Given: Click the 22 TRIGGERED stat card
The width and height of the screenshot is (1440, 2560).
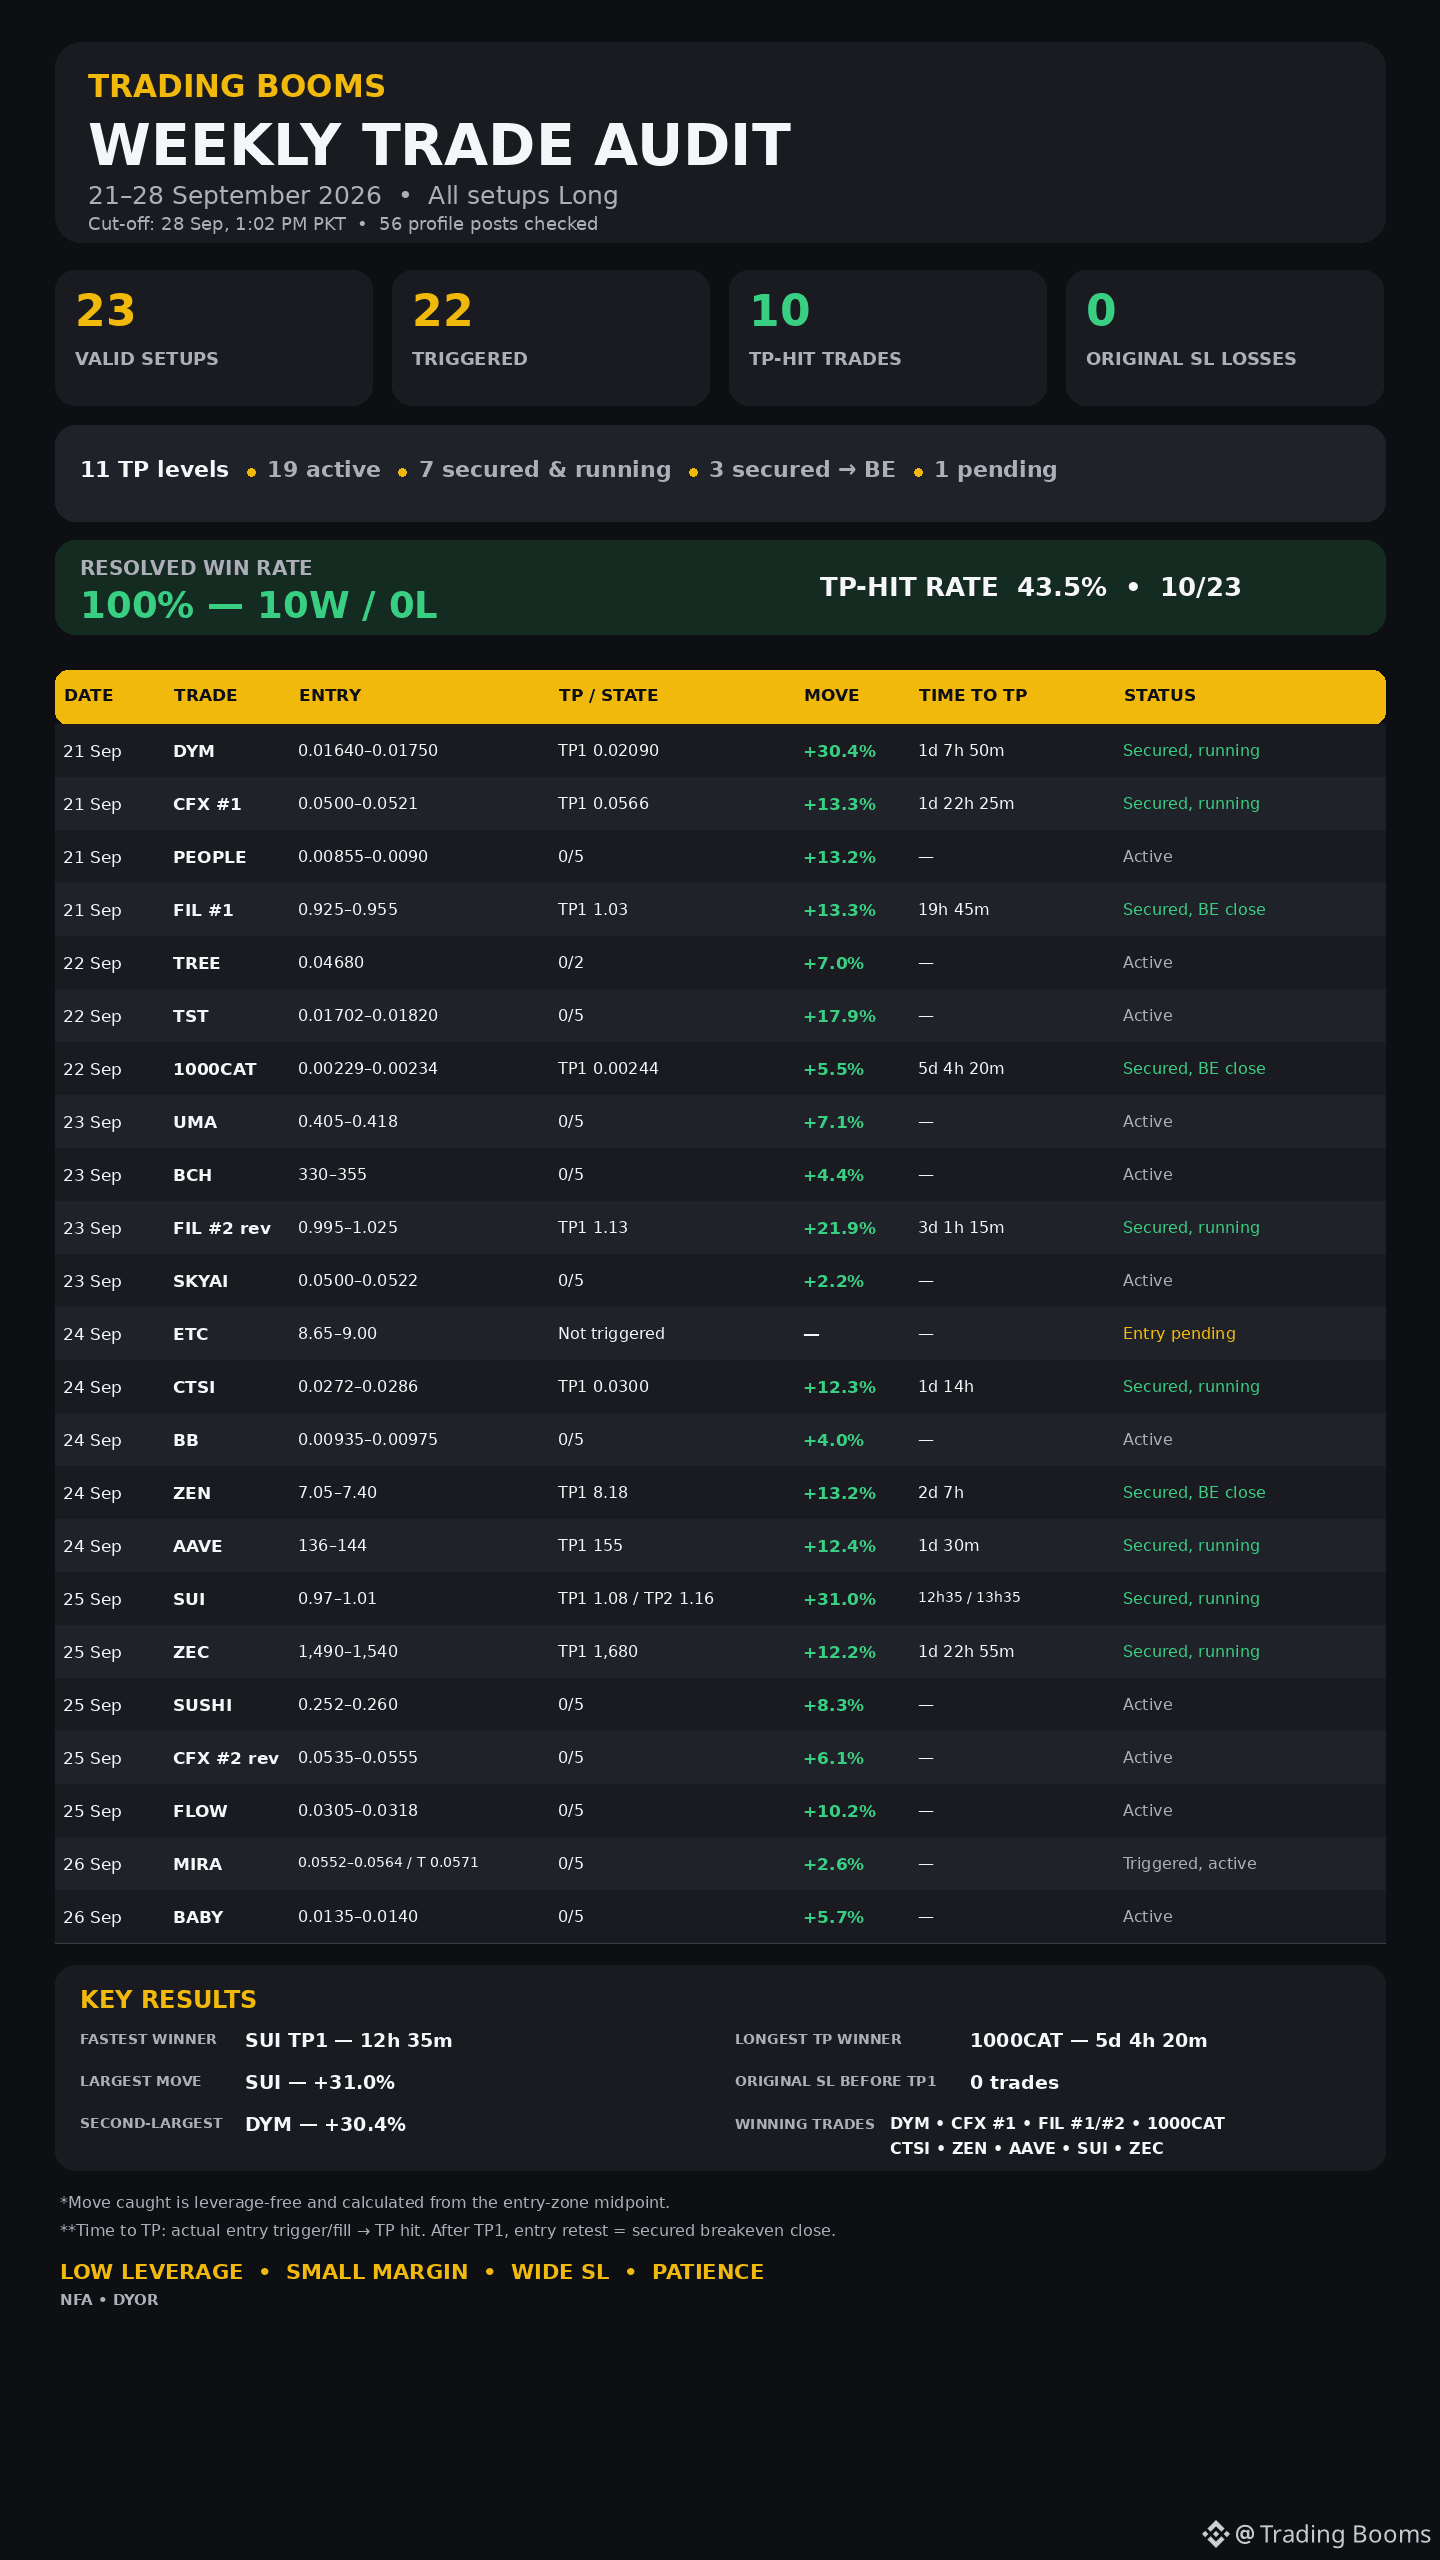Looking at the screenshot, I should point(551,338).
